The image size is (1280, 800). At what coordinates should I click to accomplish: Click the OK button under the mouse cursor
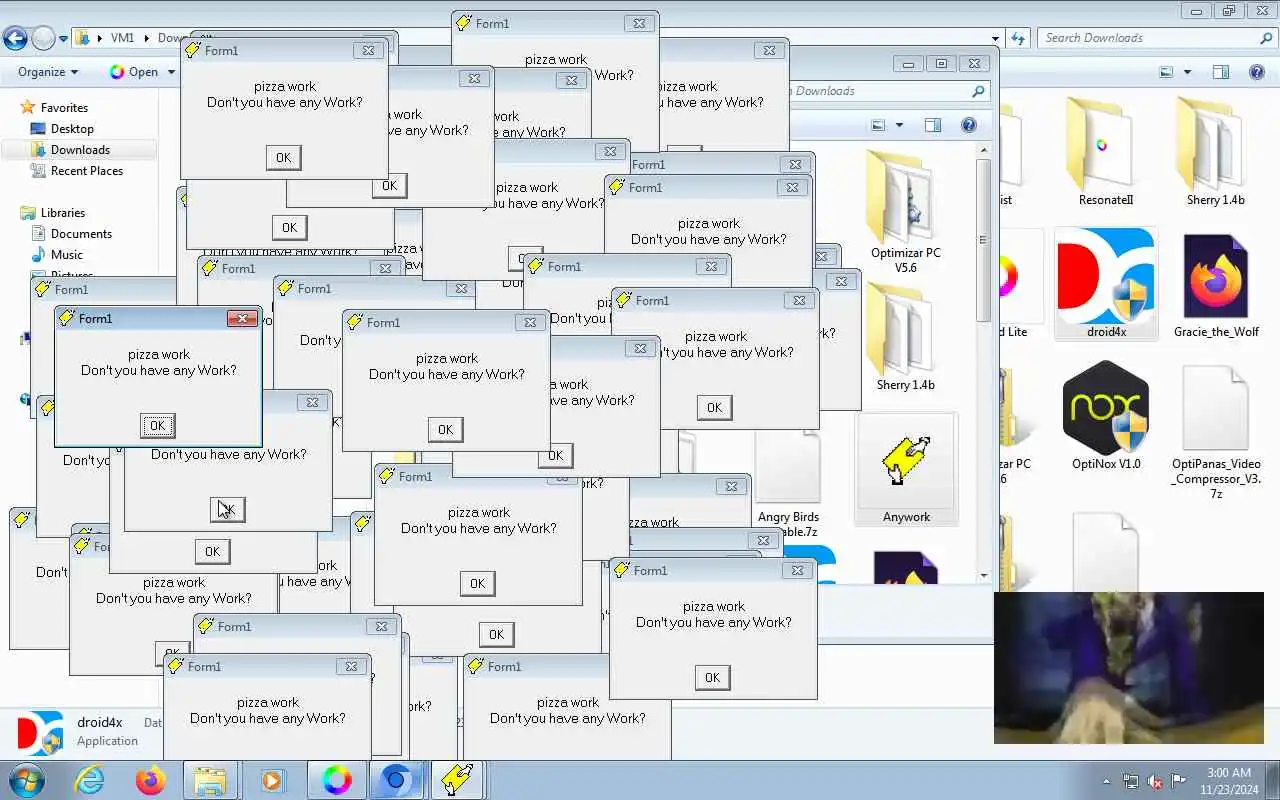(x=227, y=509)
